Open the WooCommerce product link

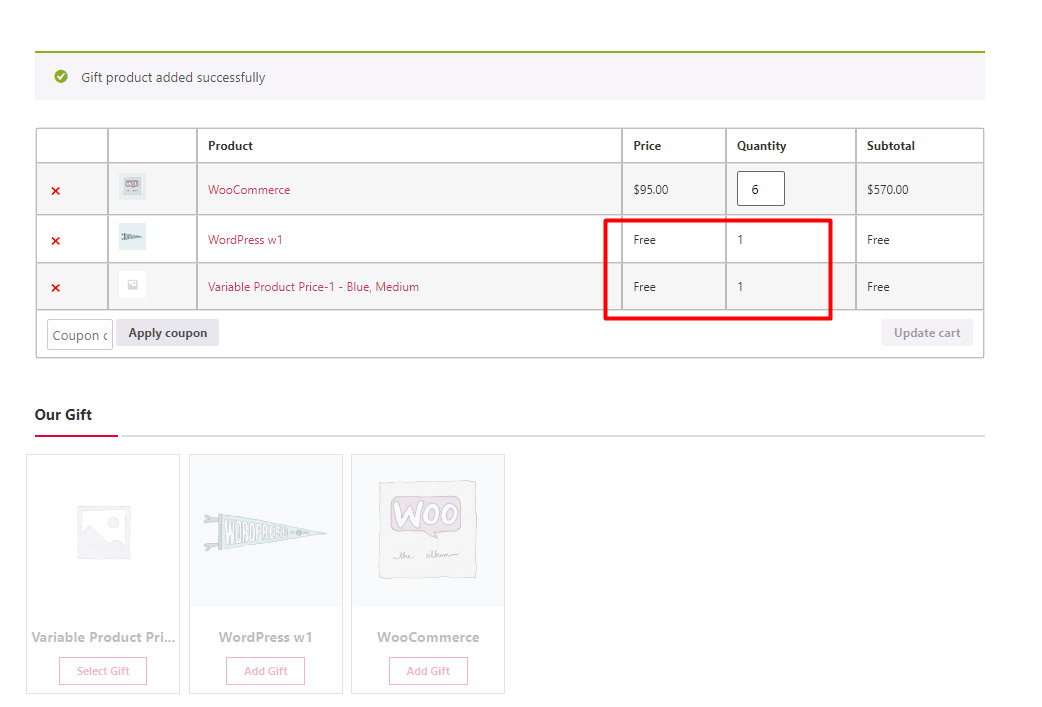249,190
